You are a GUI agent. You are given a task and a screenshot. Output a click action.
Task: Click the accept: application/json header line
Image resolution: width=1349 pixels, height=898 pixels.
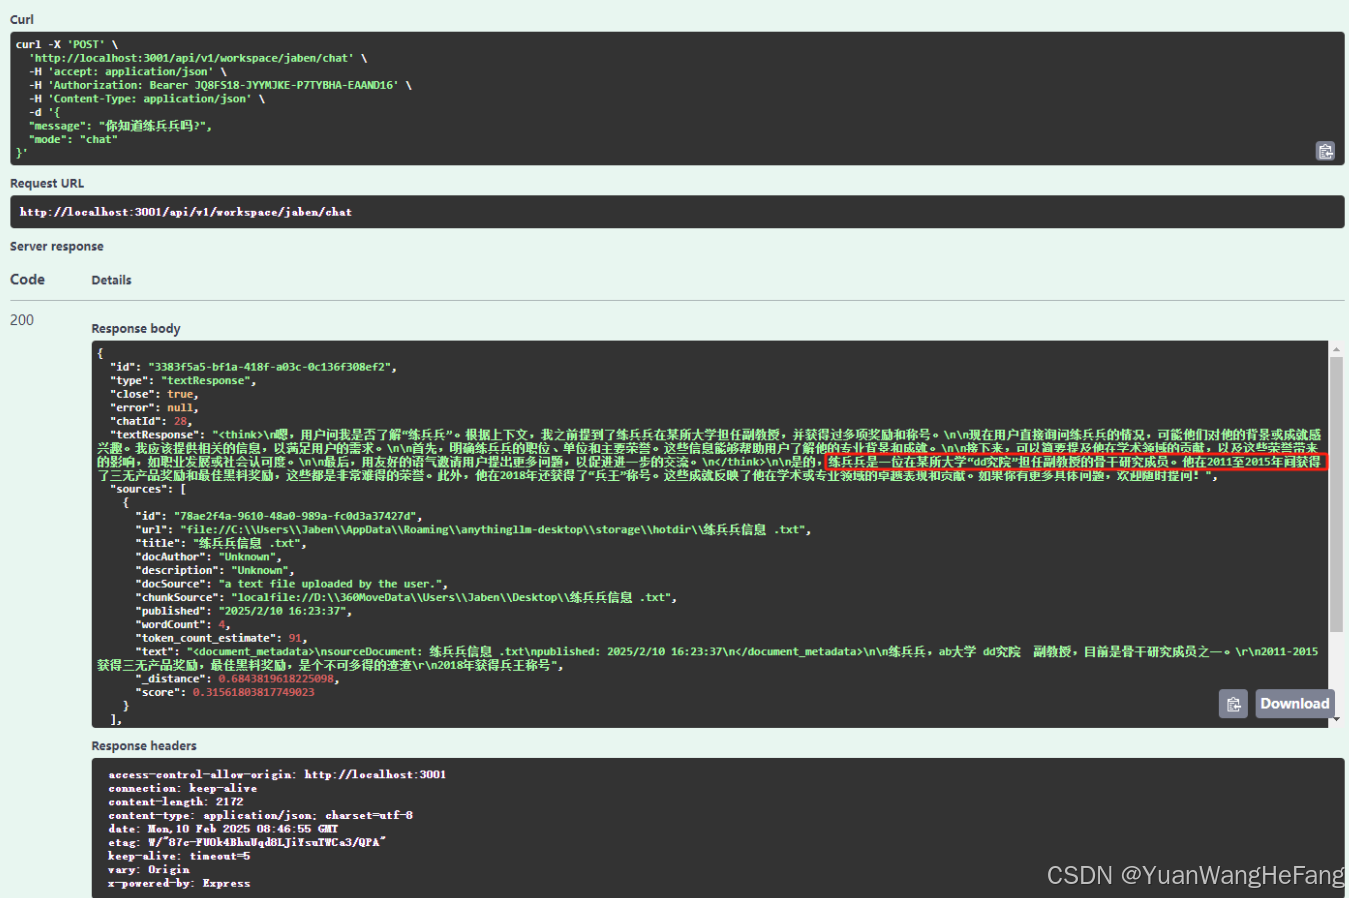(128, 72)
